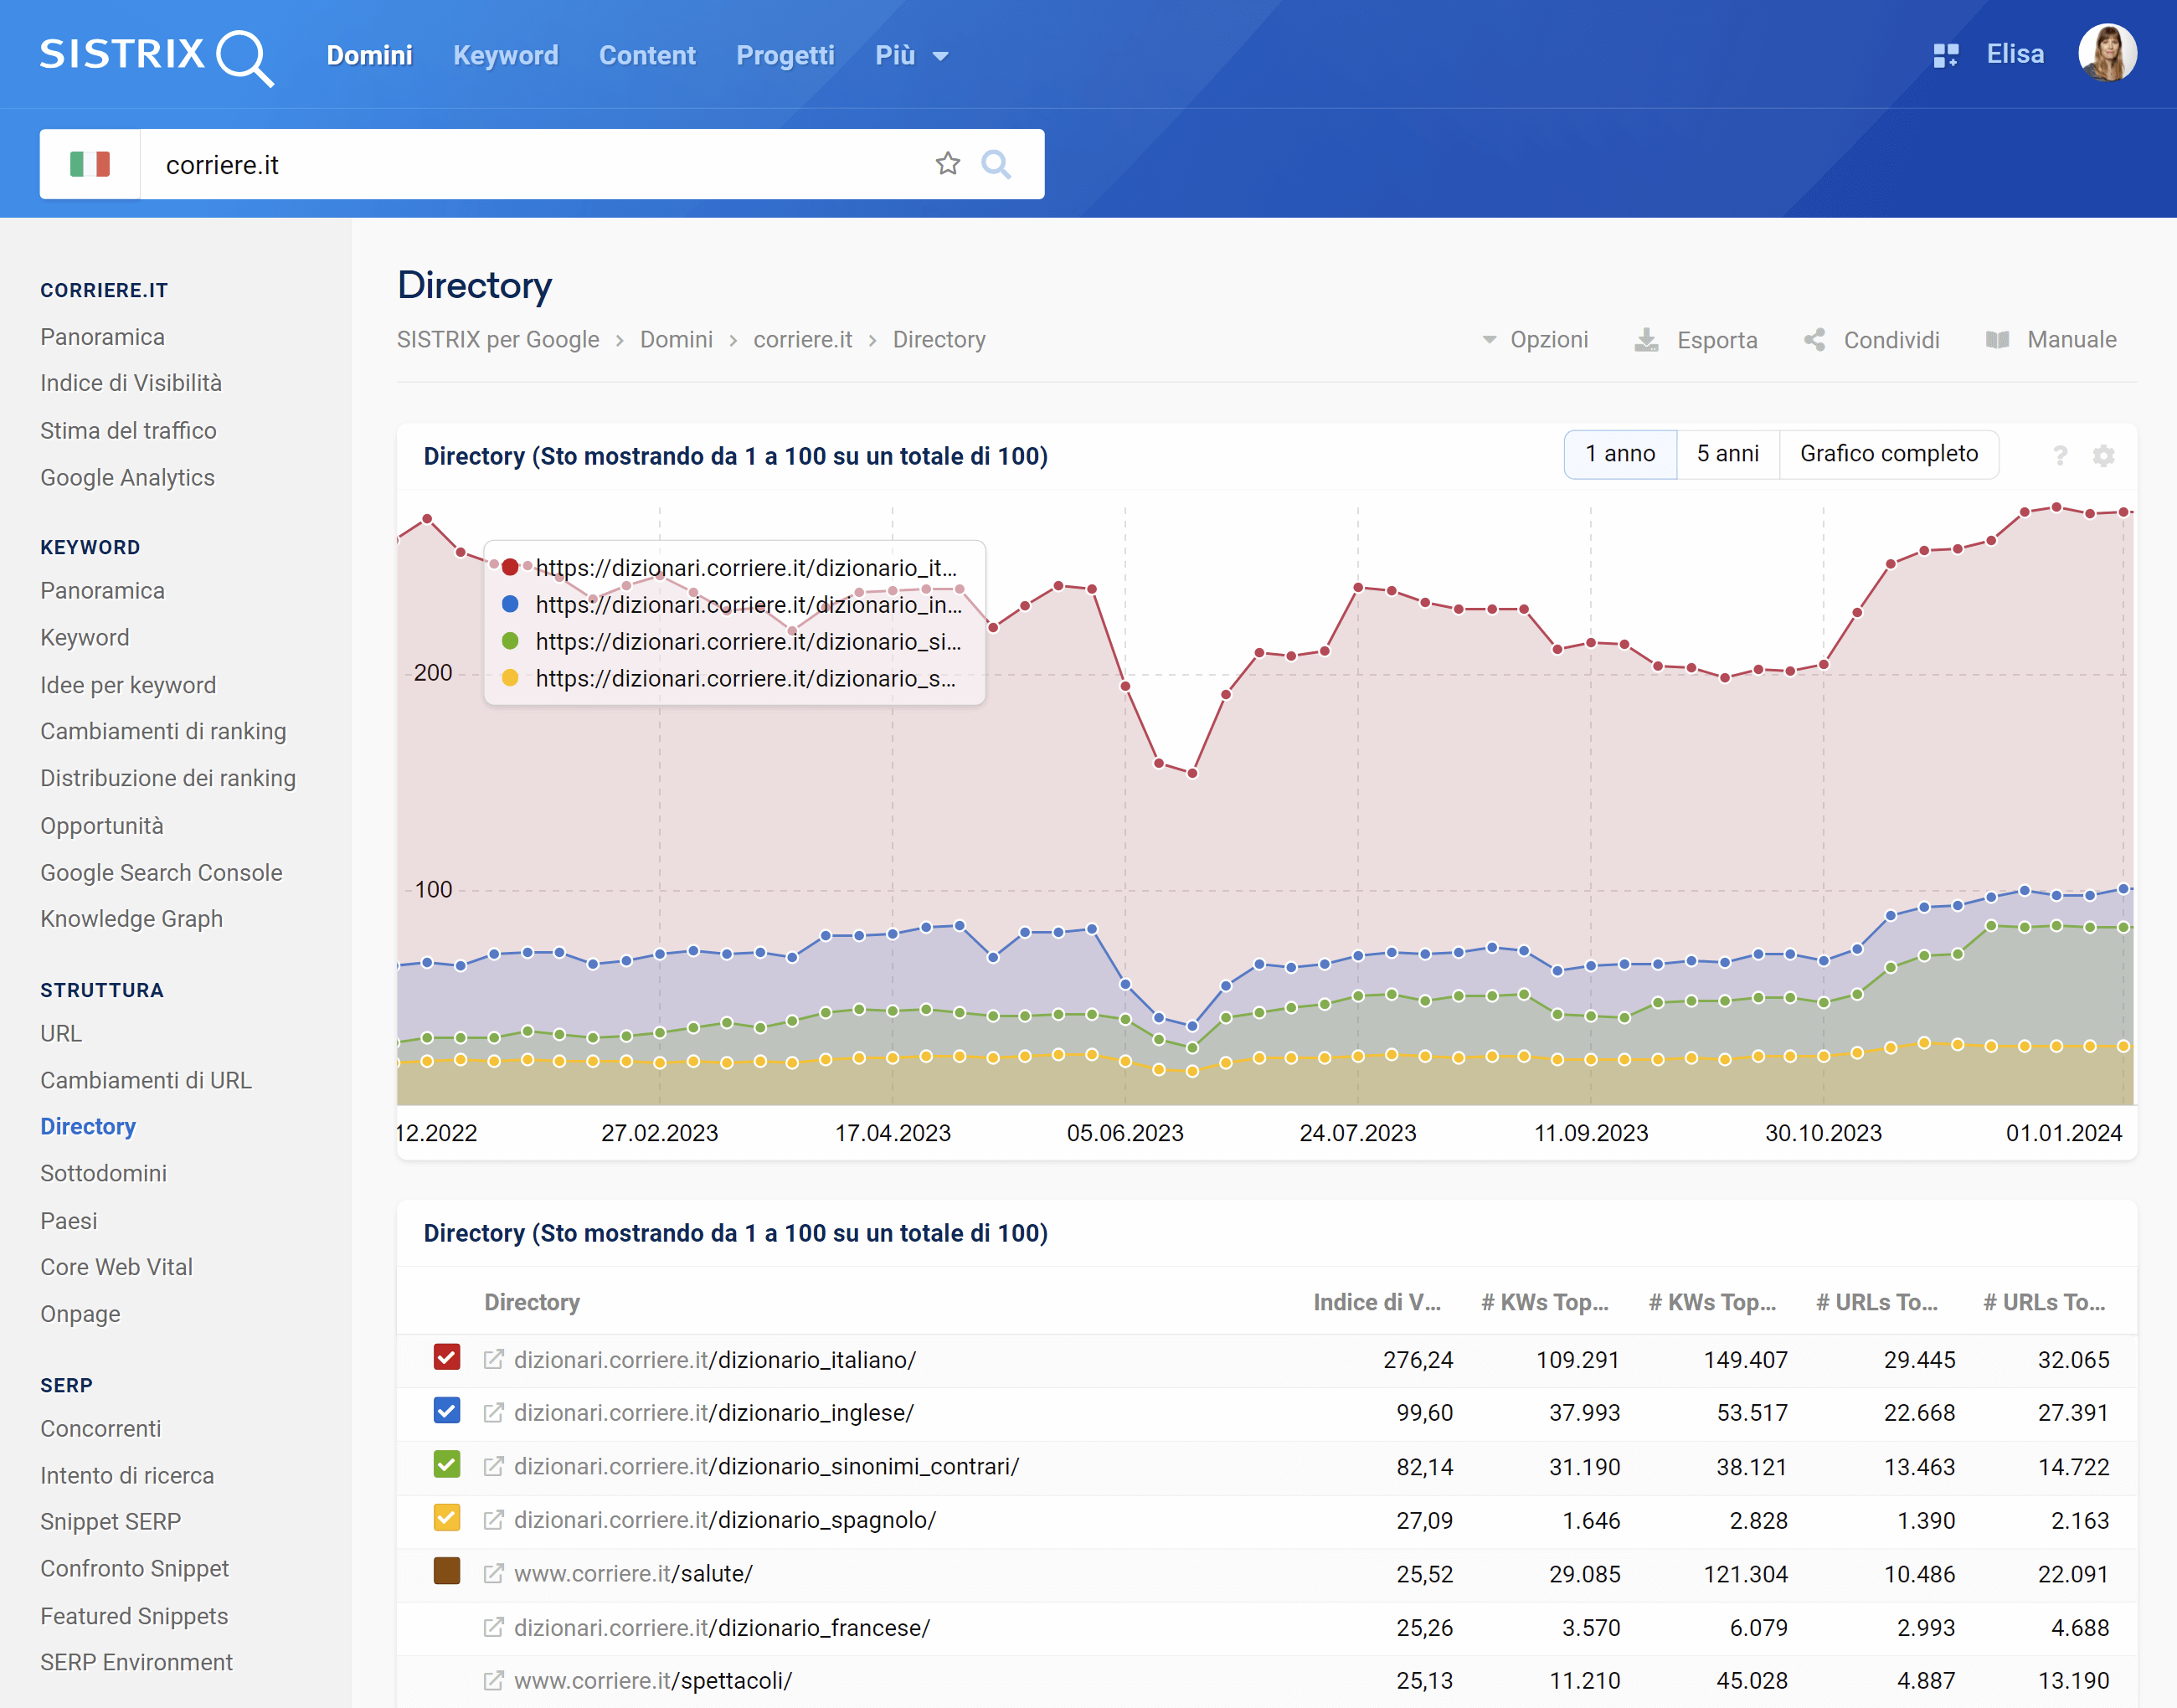Image resolution: width=2177 pixels, height=1708 pixels.
Task: Open Google Search Console in sidebar
Action: coord(161,873)
